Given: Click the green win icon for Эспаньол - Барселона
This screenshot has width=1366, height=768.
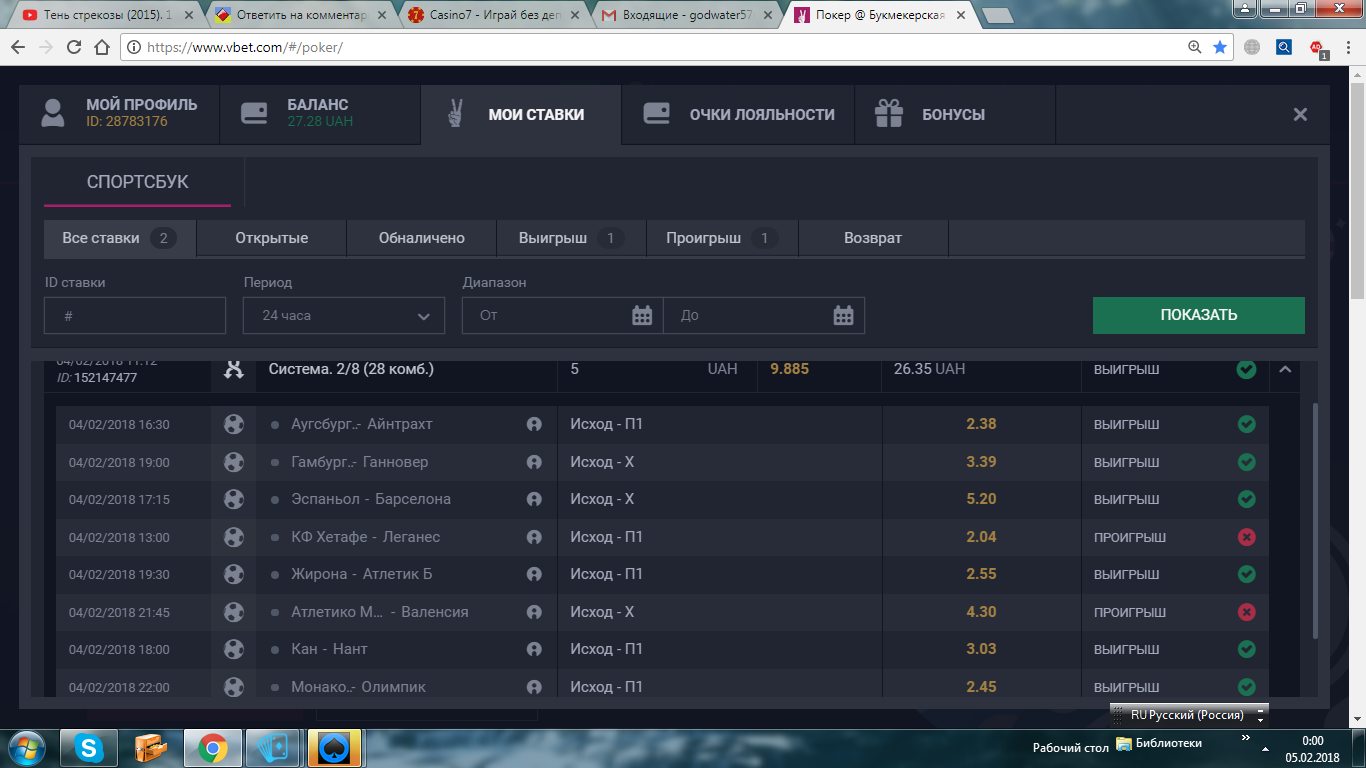Looking at the screenshot, I should [1246, 499].
